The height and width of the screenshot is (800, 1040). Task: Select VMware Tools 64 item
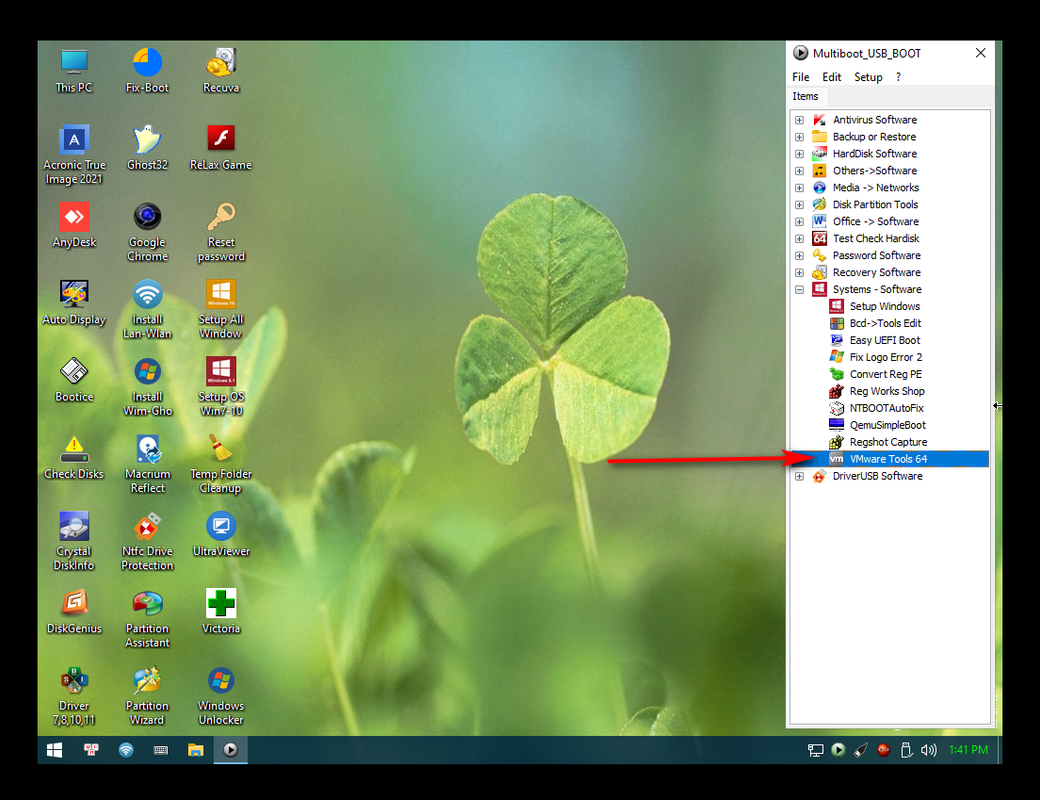coord(888,459)
